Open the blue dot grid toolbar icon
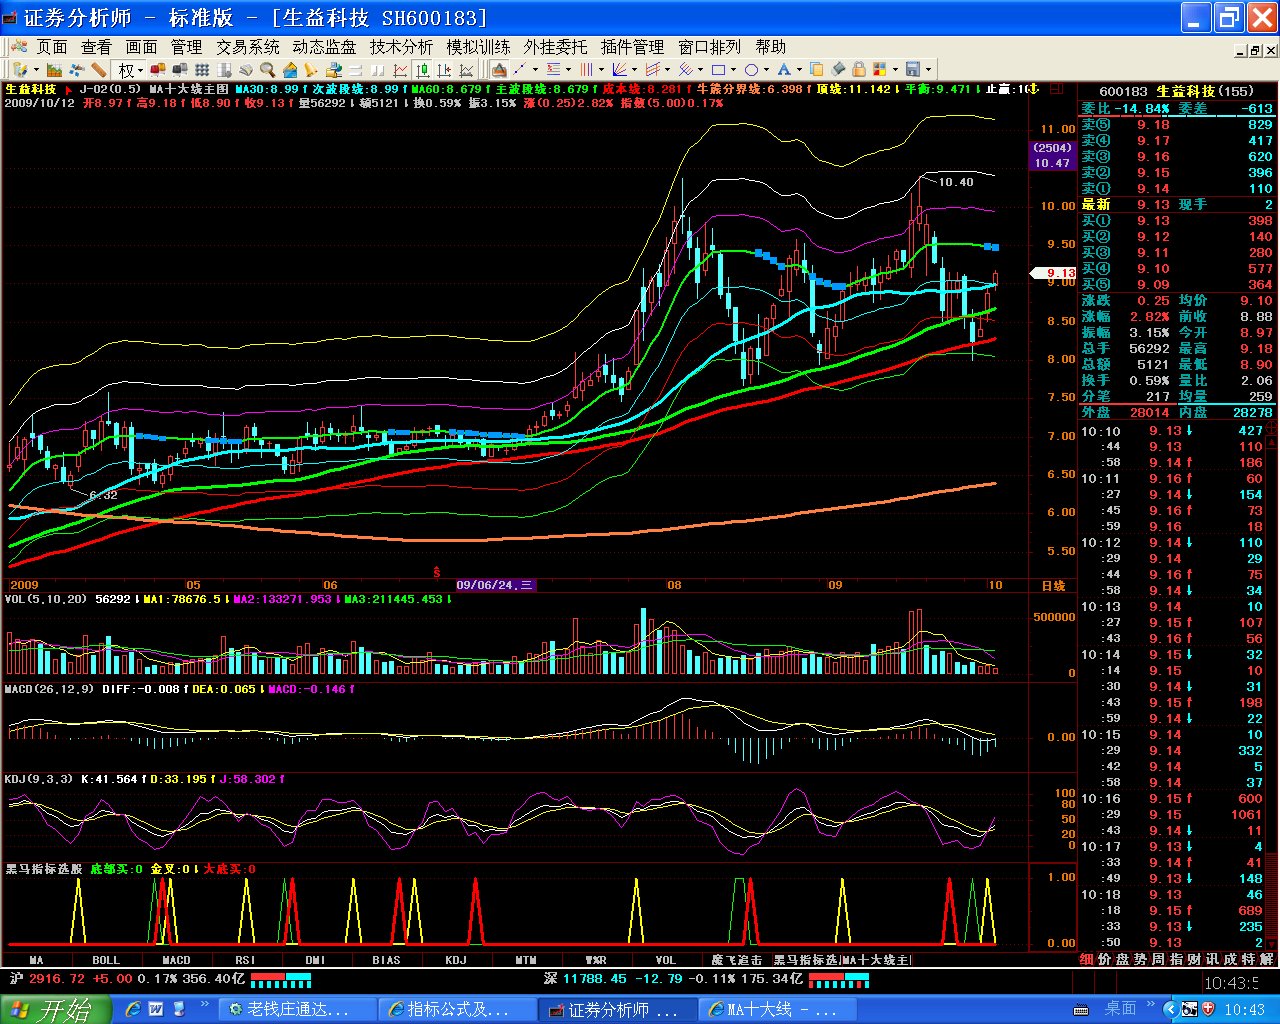 pos(202,70)
